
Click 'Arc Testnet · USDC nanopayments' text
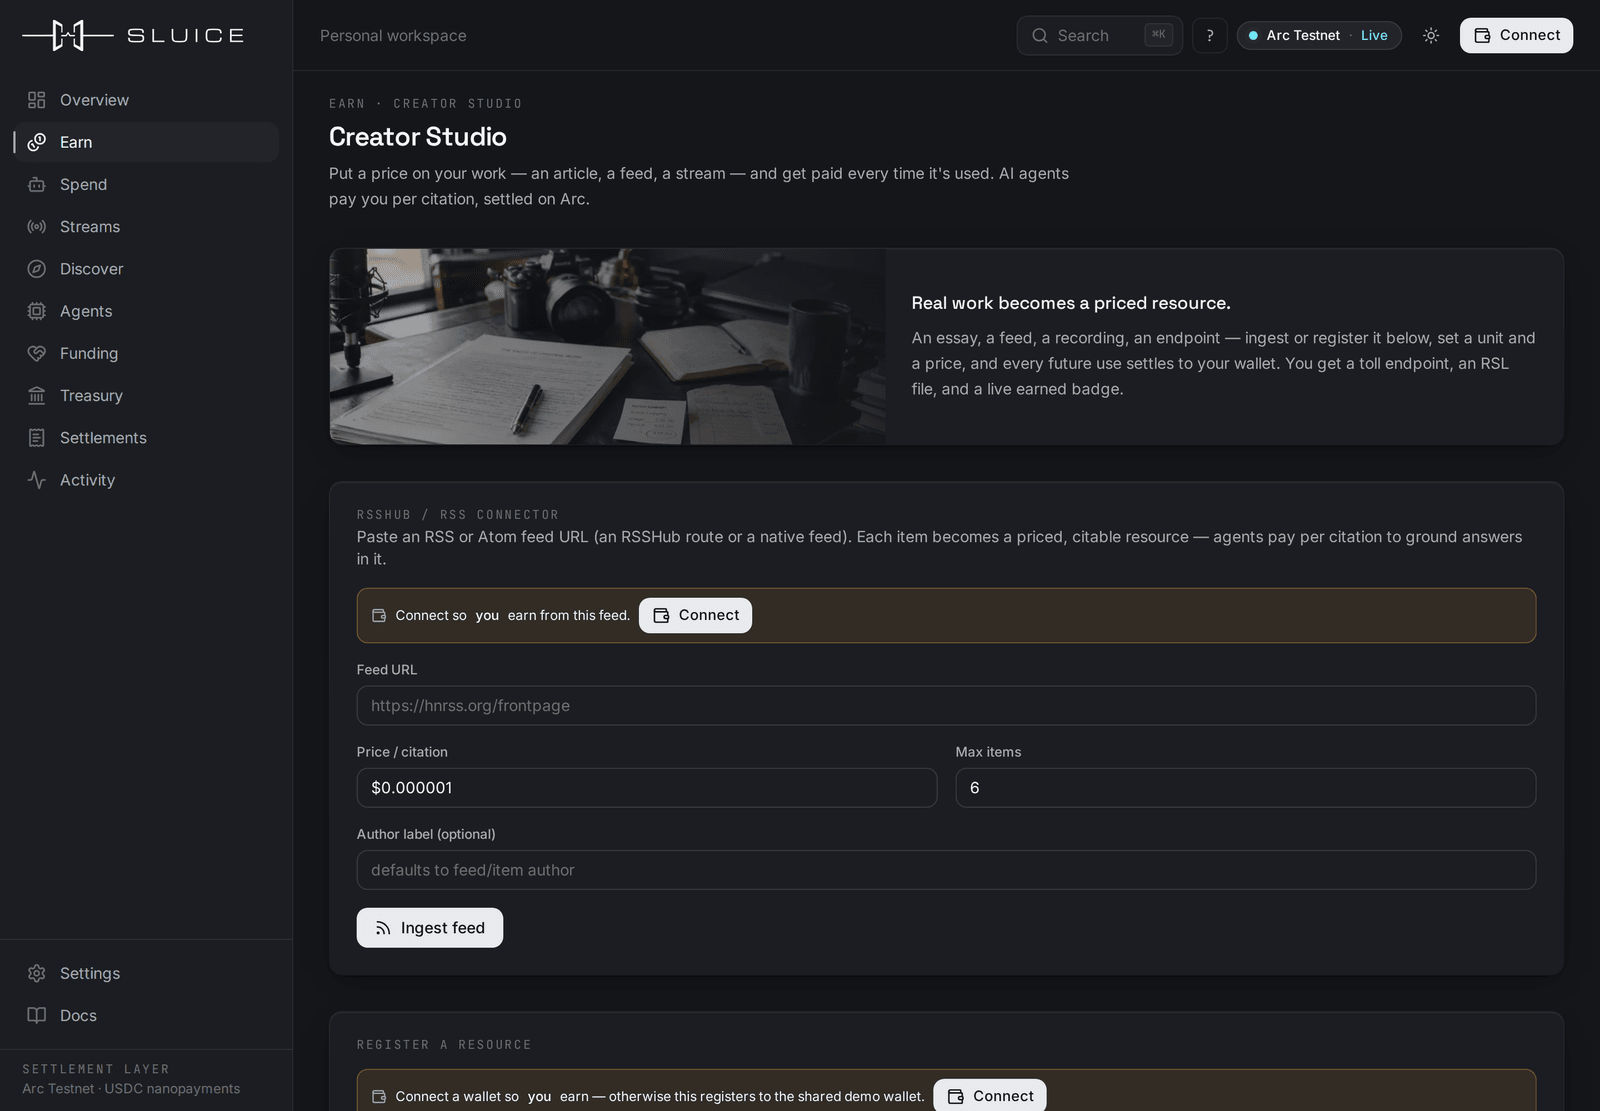(131, 1089)
